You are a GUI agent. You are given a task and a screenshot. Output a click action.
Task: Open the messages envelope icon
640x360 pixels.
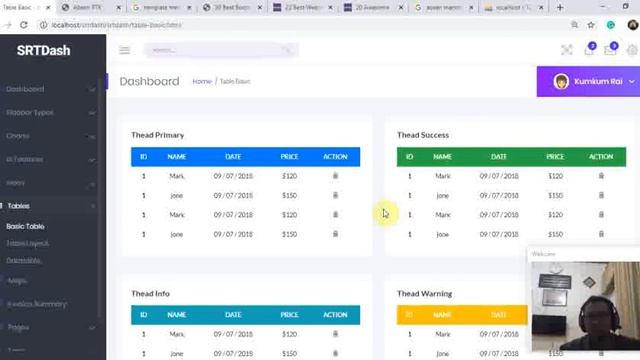[610, 50]
